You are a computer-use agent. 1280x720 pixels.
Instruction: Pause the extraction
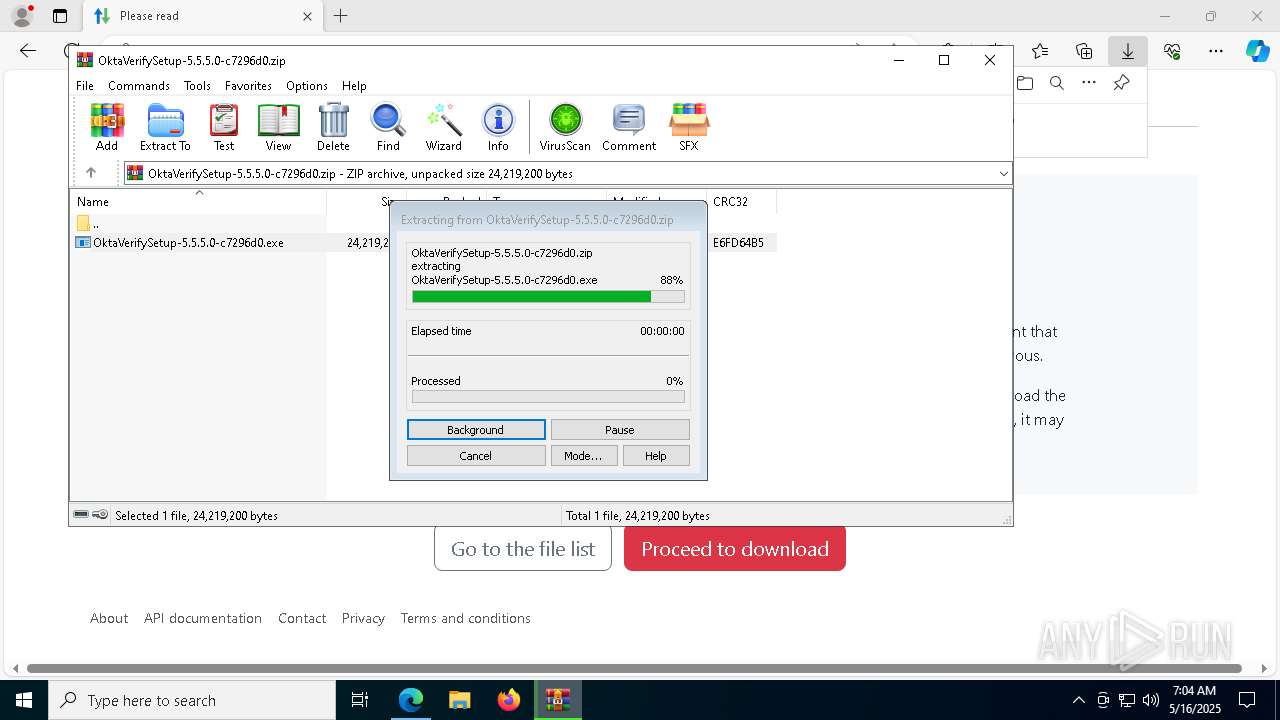(620, 430)
